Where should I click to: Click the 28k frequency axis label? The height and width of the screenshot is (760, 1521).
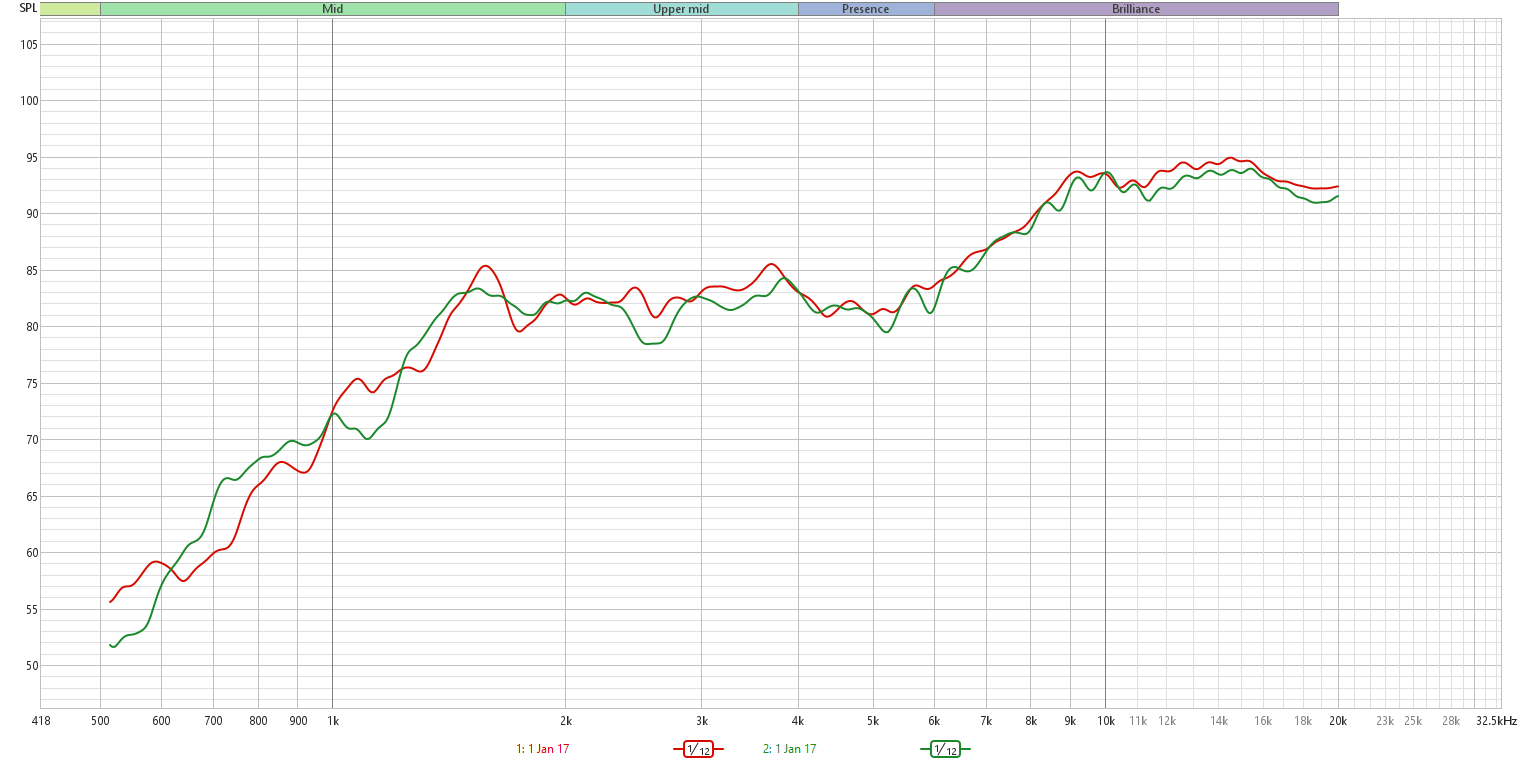(1451, 720)
